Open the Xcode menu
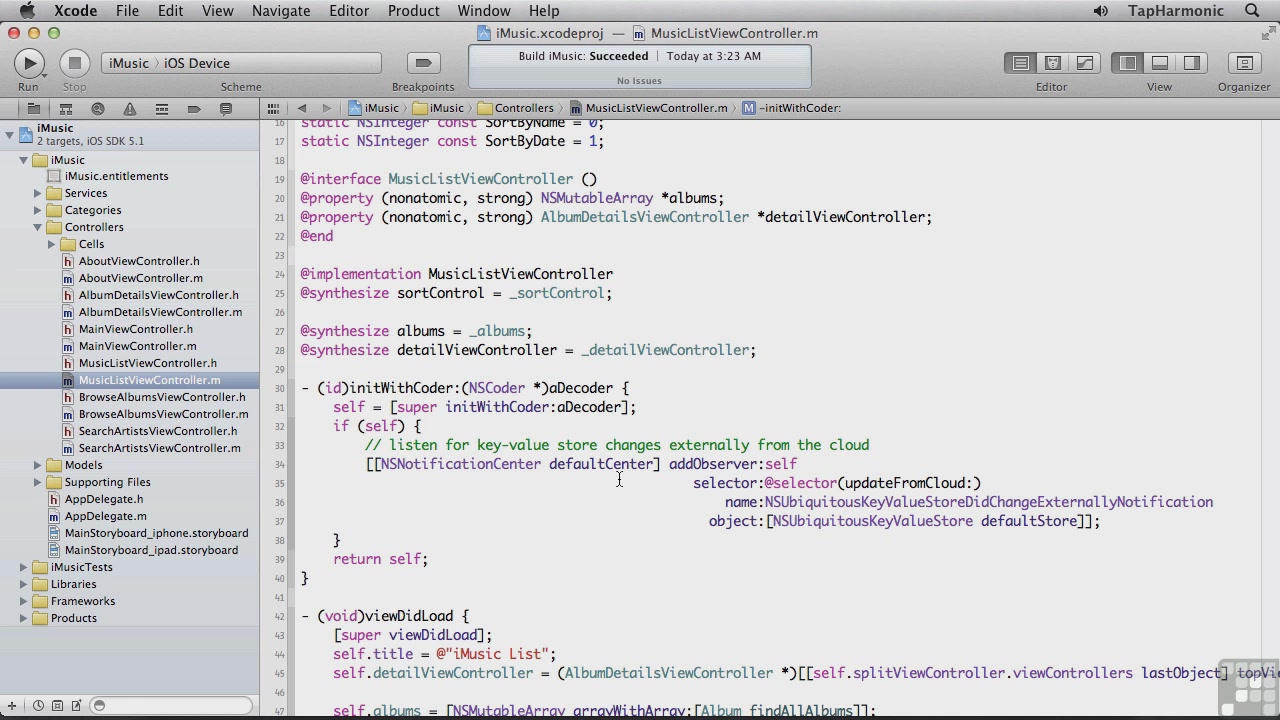The height and width of the screenshot is (720, 1280). 75,11
